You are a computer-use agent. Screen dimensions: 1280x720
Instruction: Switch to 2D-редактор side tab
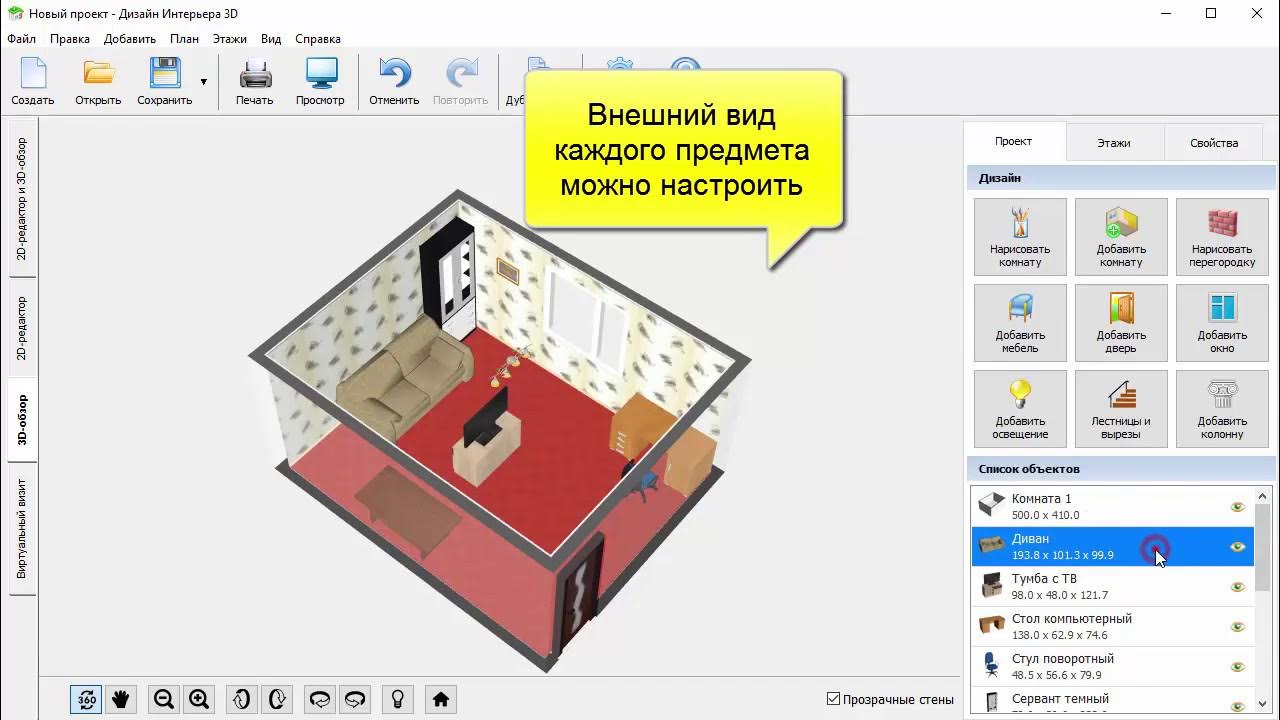[x=22, y=328]
